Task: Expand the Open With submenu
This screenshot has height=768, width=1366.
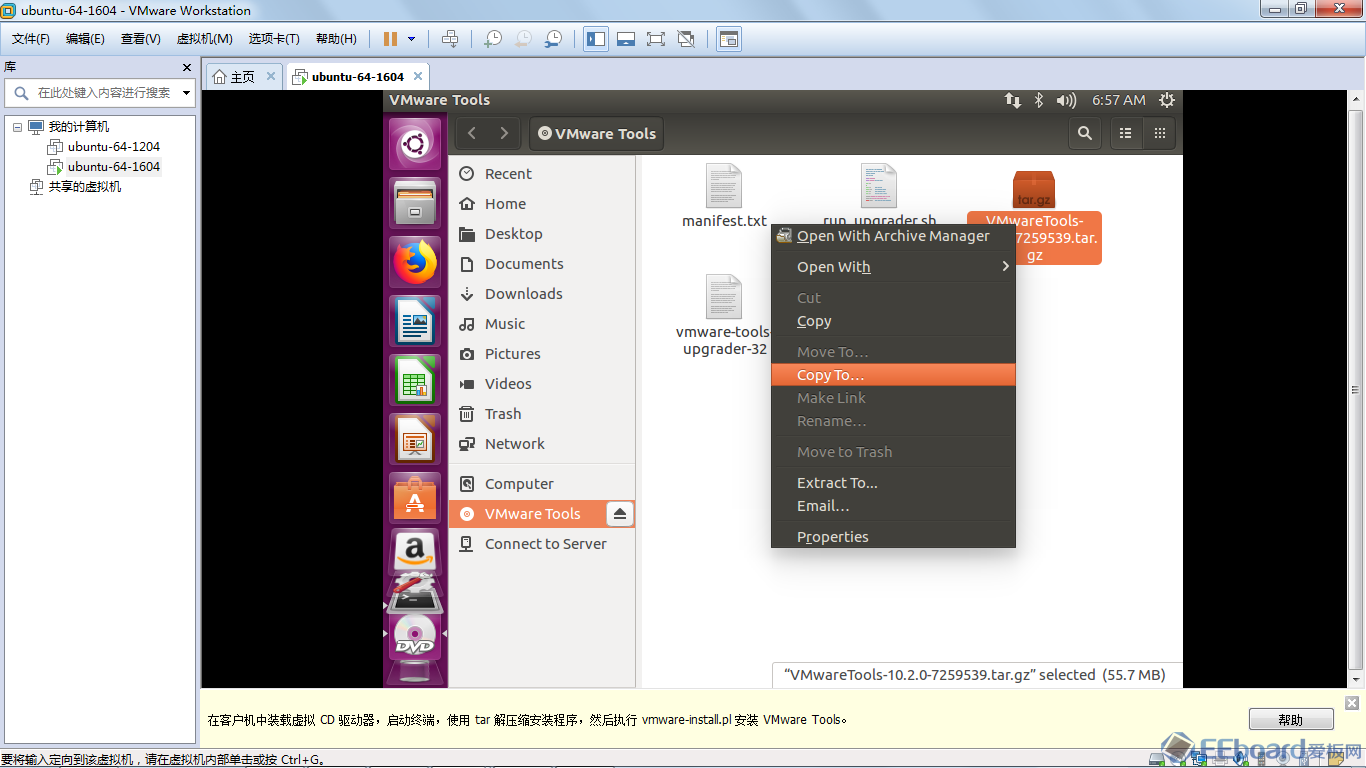Action: 893,267
